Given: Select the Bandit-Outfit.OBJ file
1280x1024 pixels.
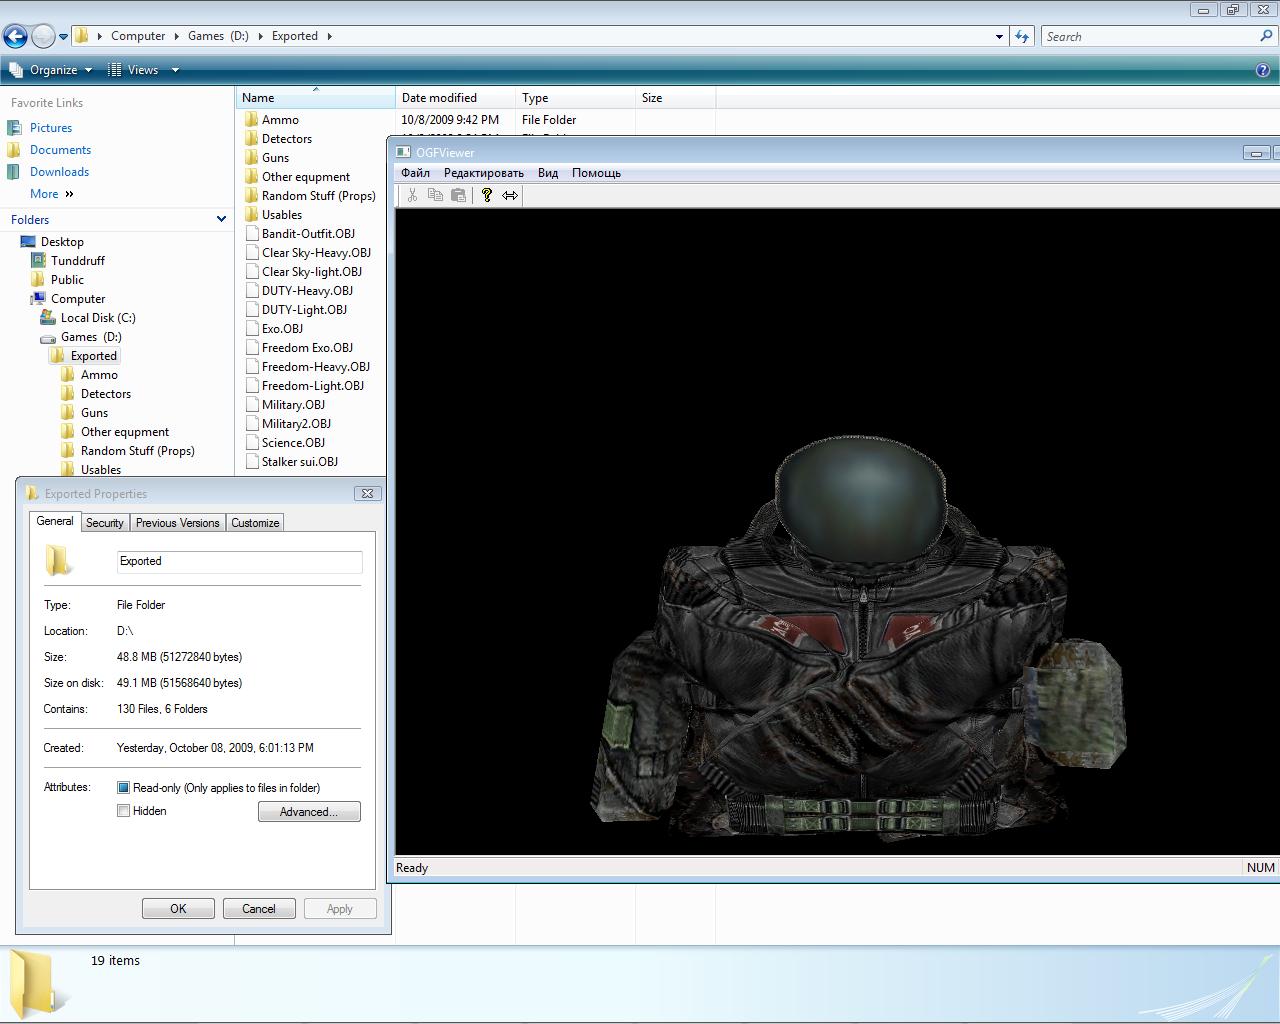Looking at the screenshot, I should (x=308, y=234).
